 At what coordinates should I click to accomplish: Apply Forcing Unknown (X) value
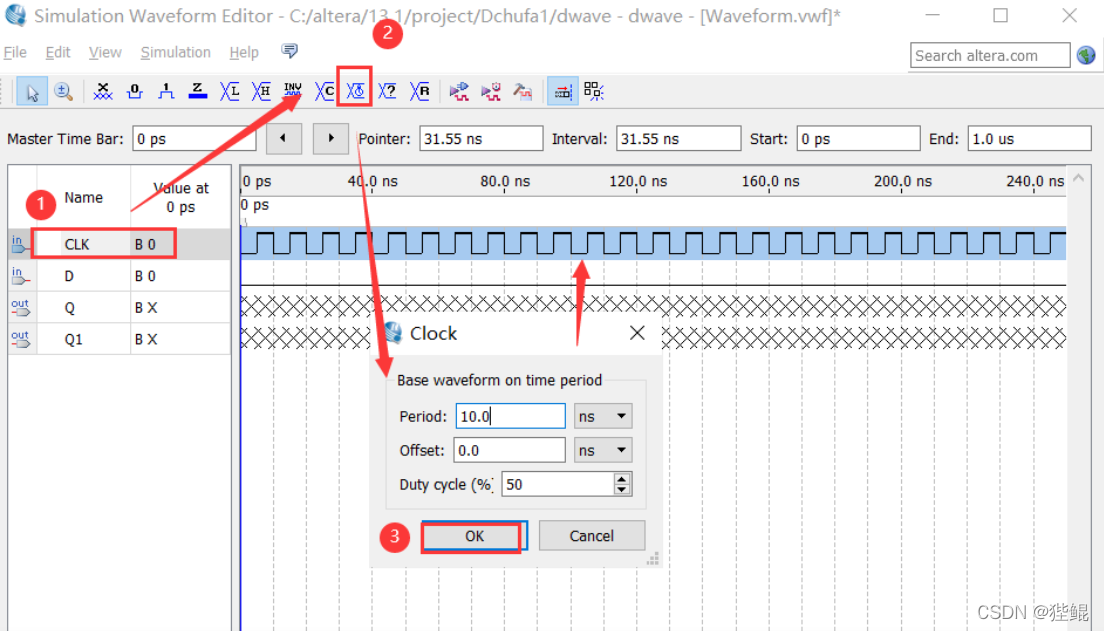pos(103,91)
